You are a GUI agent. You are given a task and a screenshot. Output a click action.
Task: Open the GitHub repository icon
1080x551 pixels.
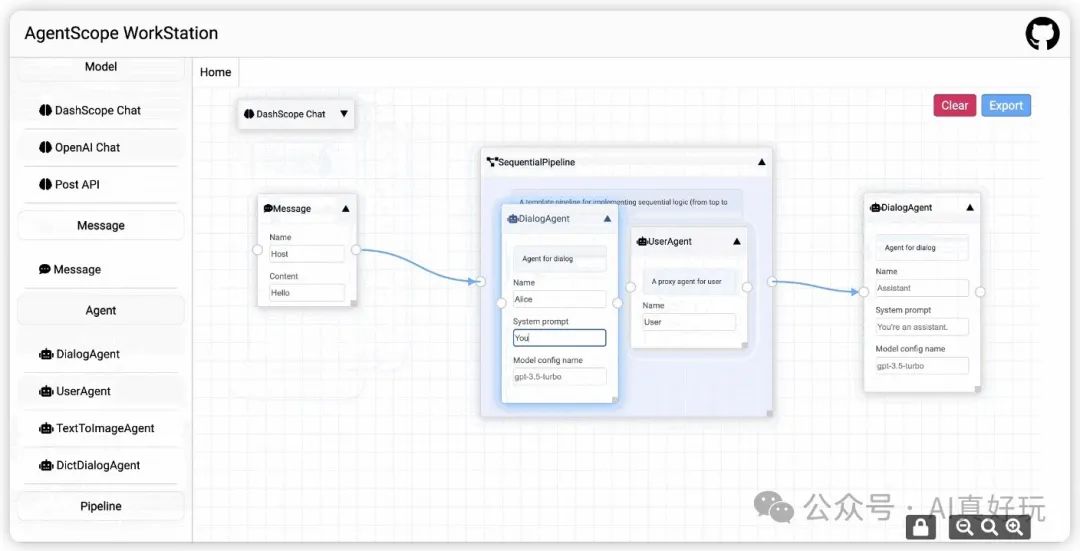[x=1042, y=34]
